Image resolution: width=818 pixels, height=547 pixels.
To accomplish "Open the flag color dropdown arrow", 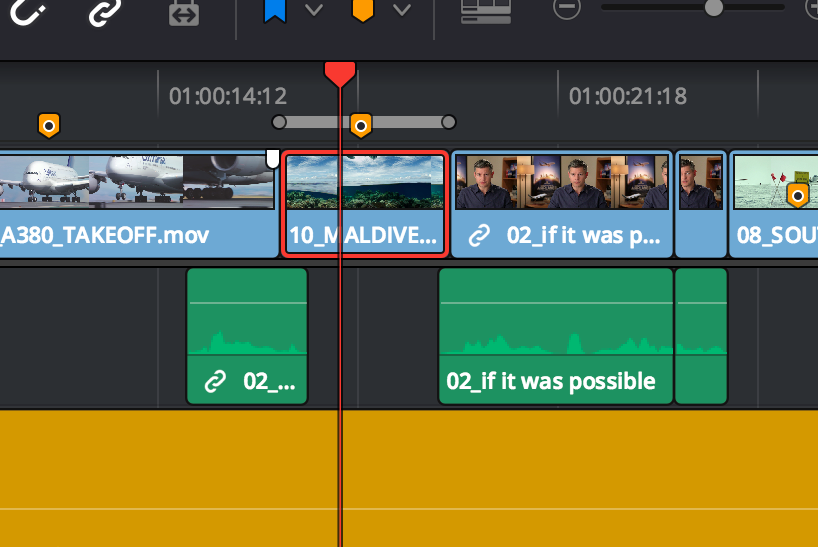I will click(314, 10).
